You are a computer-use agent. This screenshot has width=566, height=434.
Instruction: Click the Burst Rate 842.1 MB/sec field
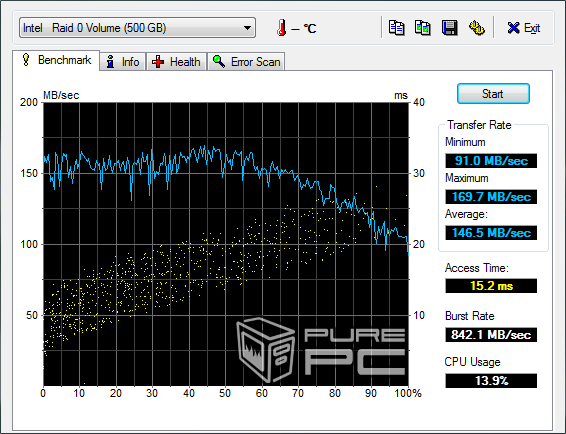click(x=491, y=335)
